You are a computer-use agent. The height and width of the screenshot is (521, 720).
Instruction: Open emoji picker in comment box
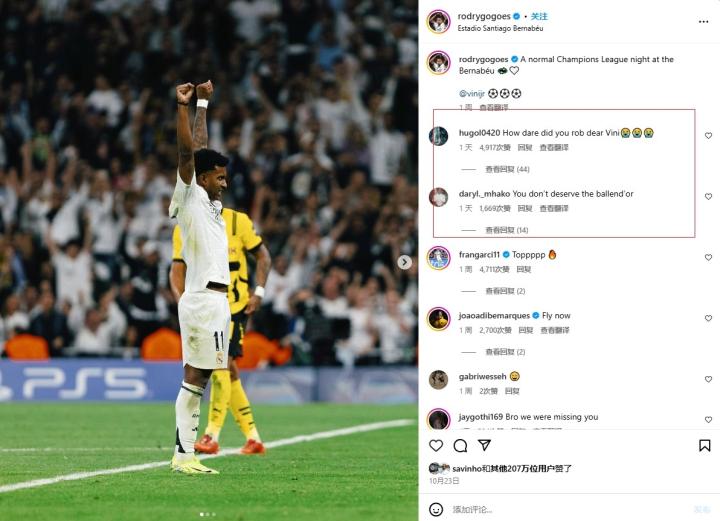(436, 509)
